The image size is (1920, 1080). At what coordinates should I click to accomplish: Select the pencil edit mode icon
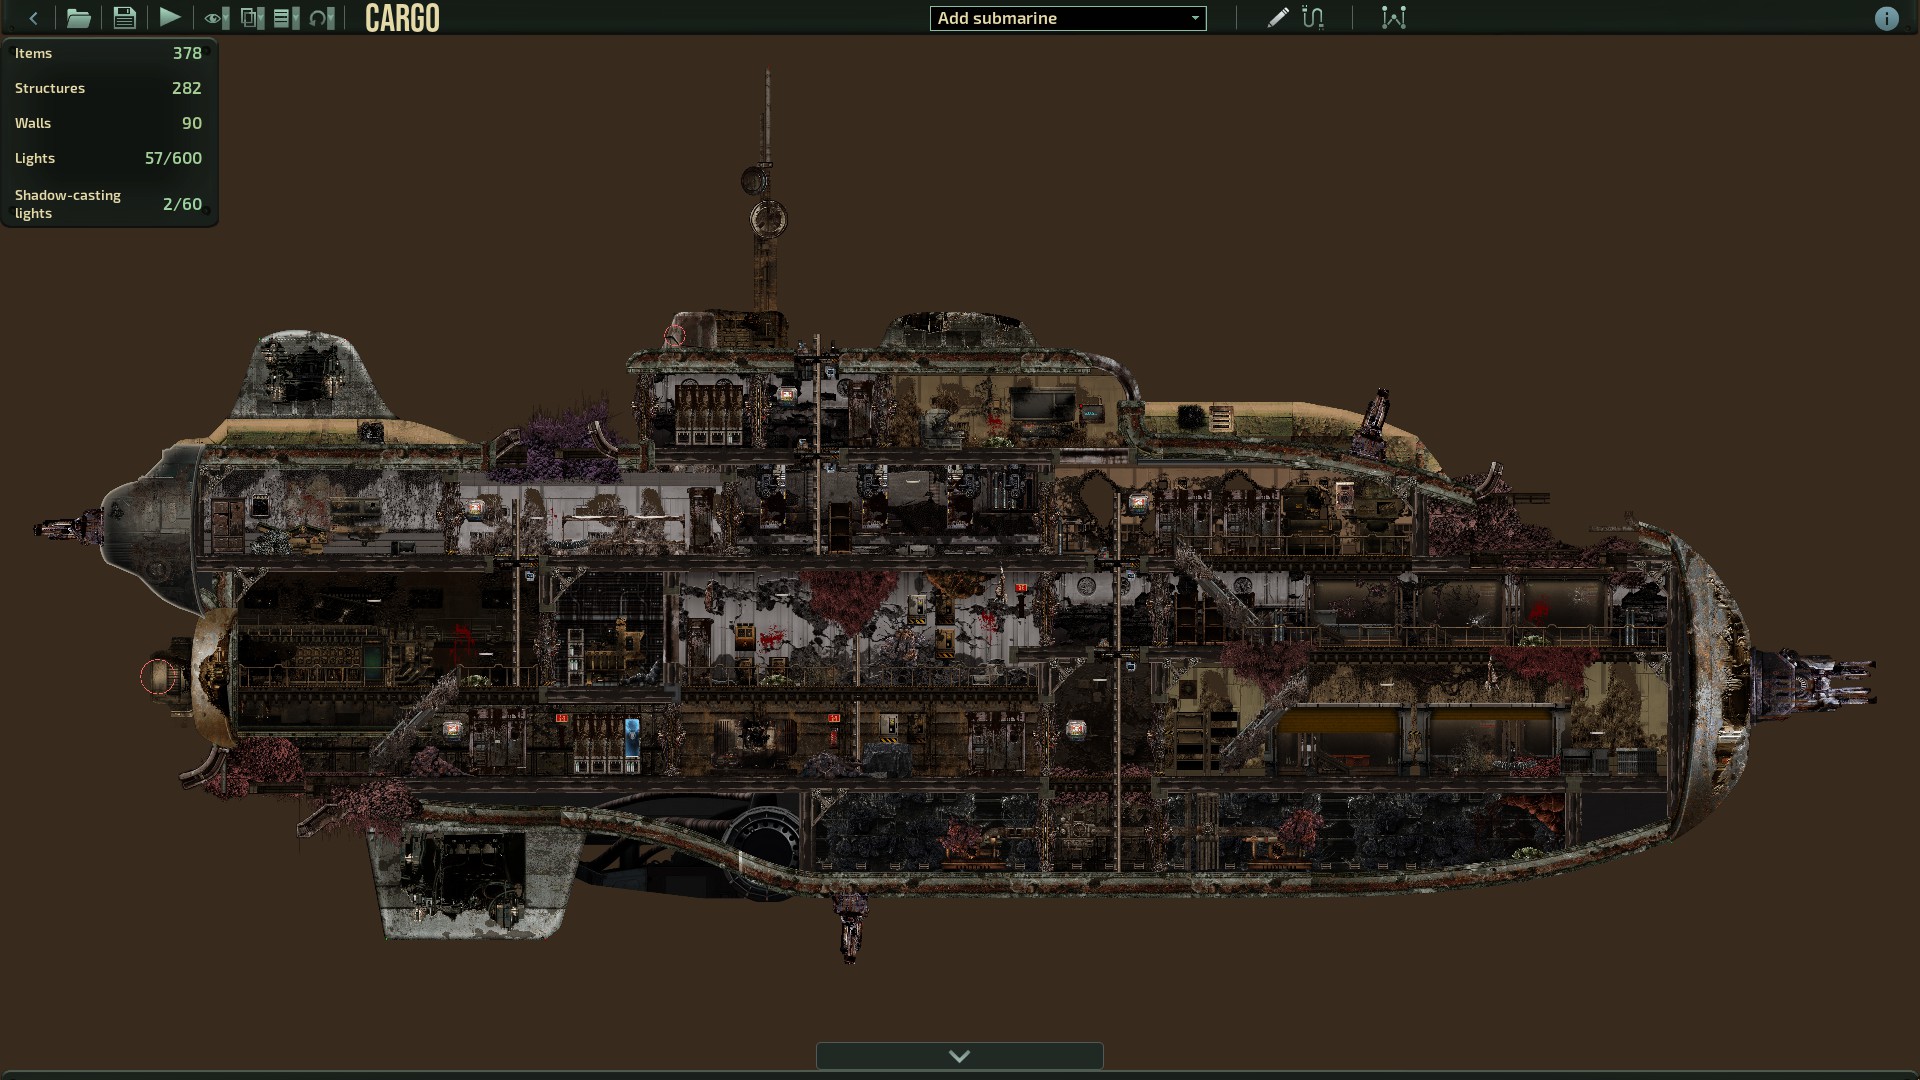[1277, 18]
